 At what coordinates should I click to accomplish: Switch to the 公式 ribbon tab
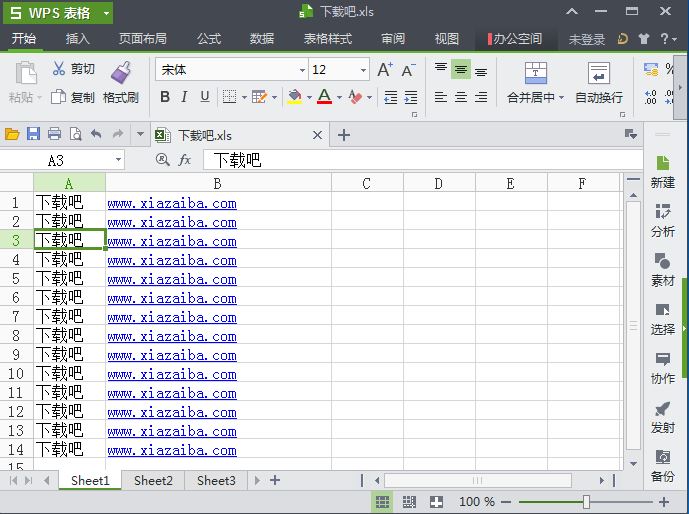coord(209,39)
